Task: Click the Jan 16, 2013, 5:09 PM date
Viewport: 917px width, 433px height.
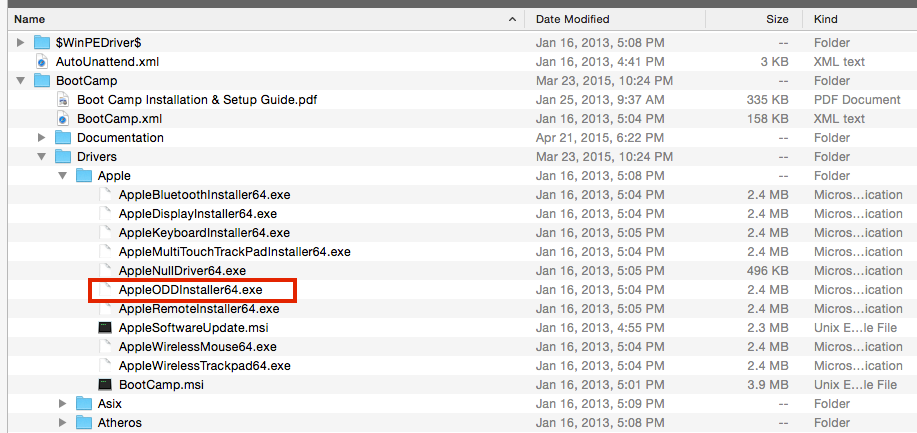Action: point(600,403)
